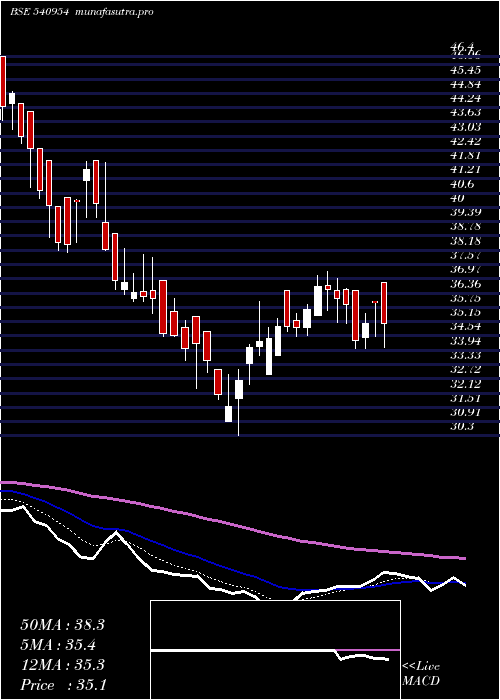Select the 36.36 price axis label
This screenshot has height=700, width=500.
[x=466, y=284]
